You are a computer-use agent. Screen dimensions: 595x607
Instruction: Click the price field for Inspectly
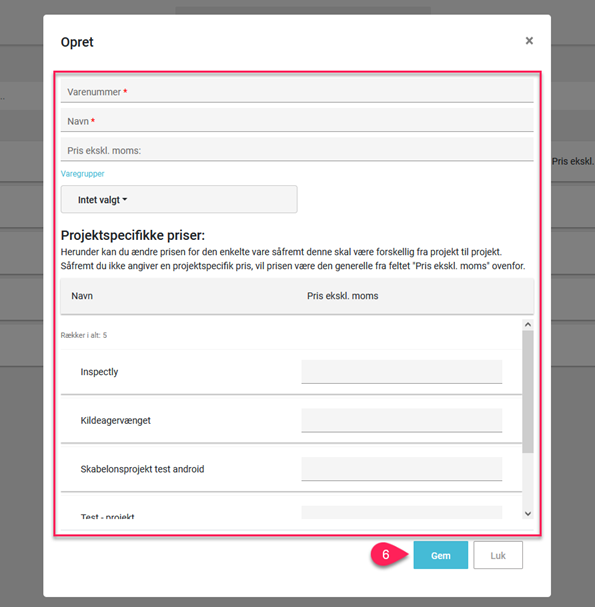click(401, 372)
